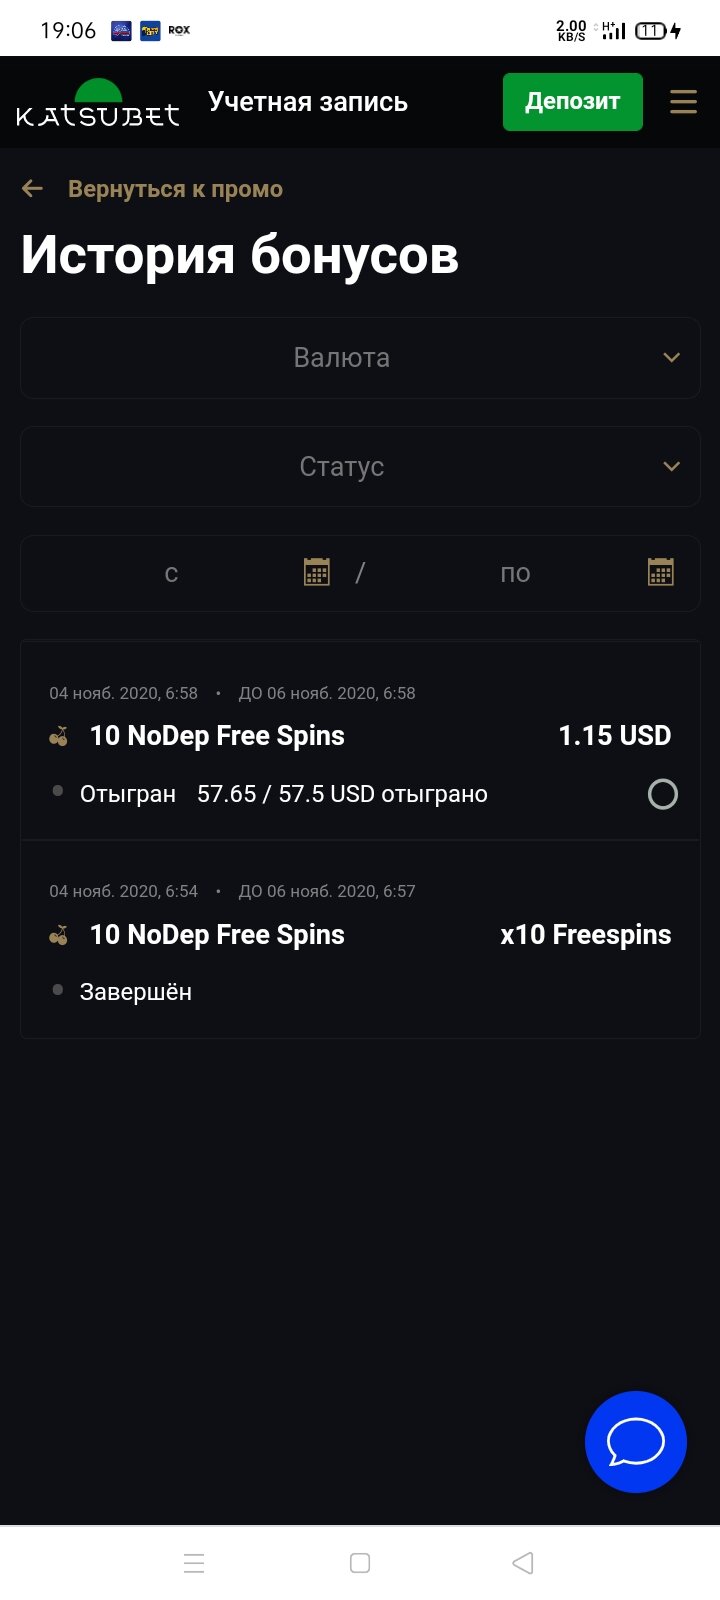Open the hamburger menu icon

[683, 102]
